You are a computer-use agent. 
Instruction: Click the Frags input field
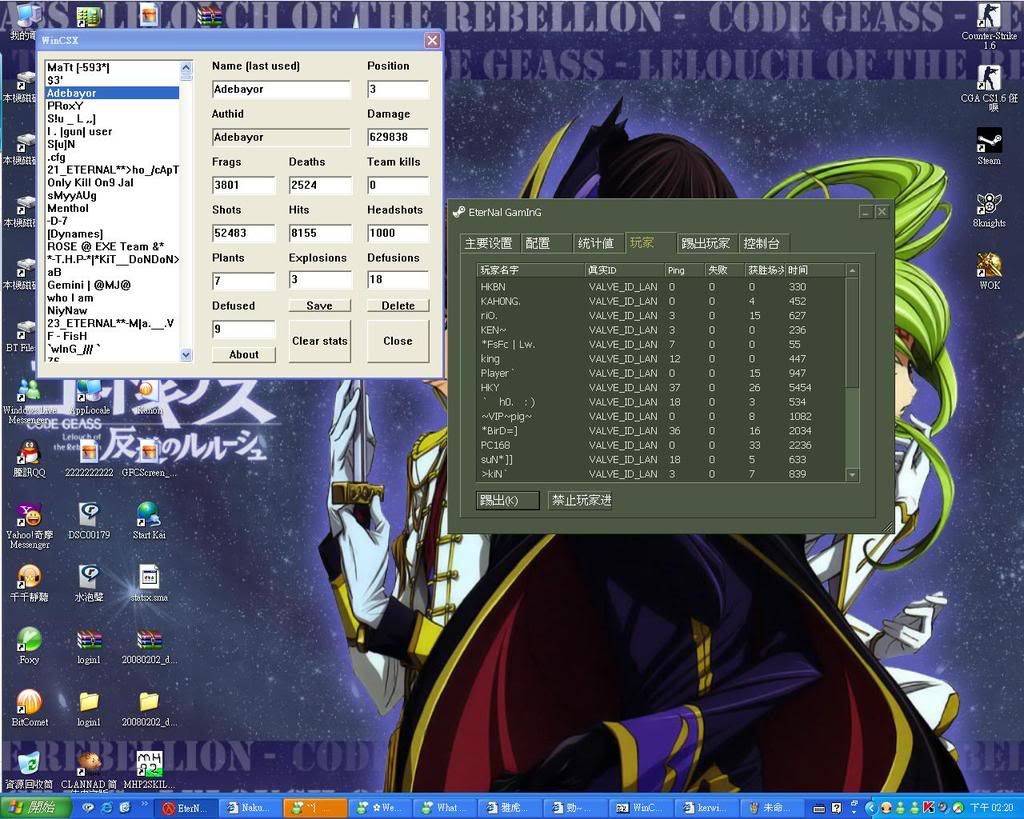click(x=243, y=185)
